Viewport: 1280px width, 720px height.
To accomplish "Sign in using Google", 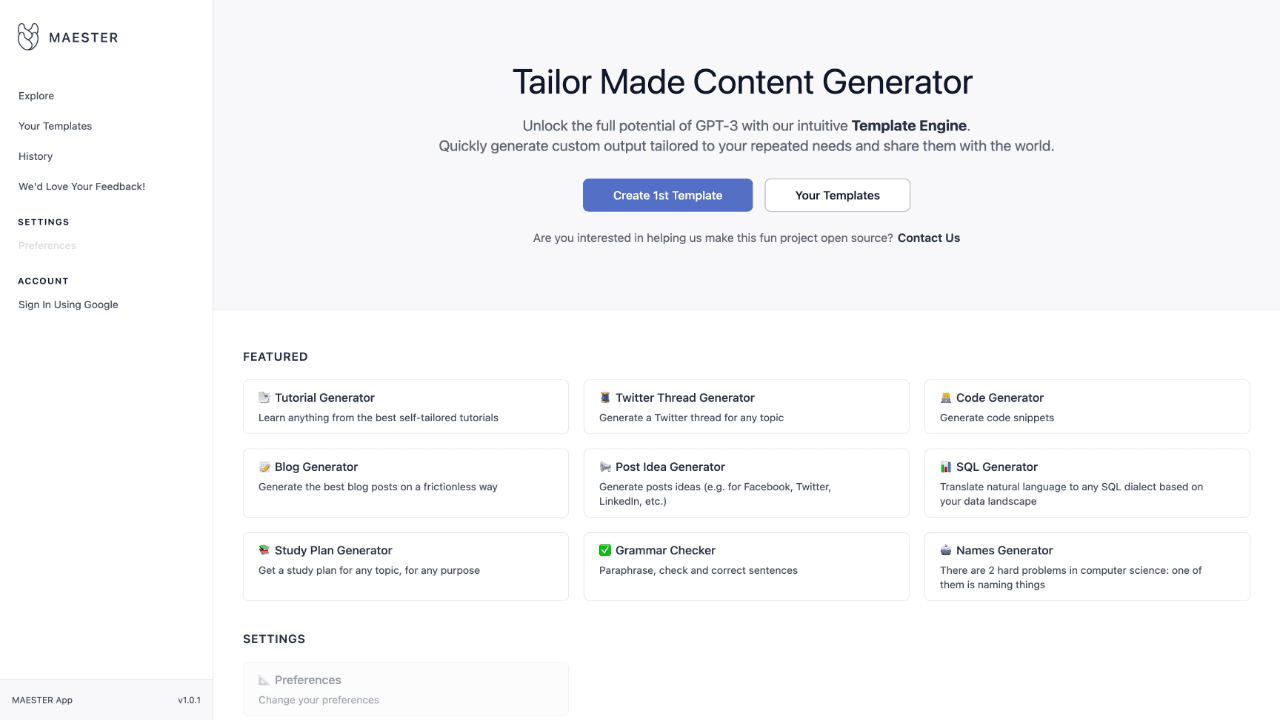I will tap(68, 305).
